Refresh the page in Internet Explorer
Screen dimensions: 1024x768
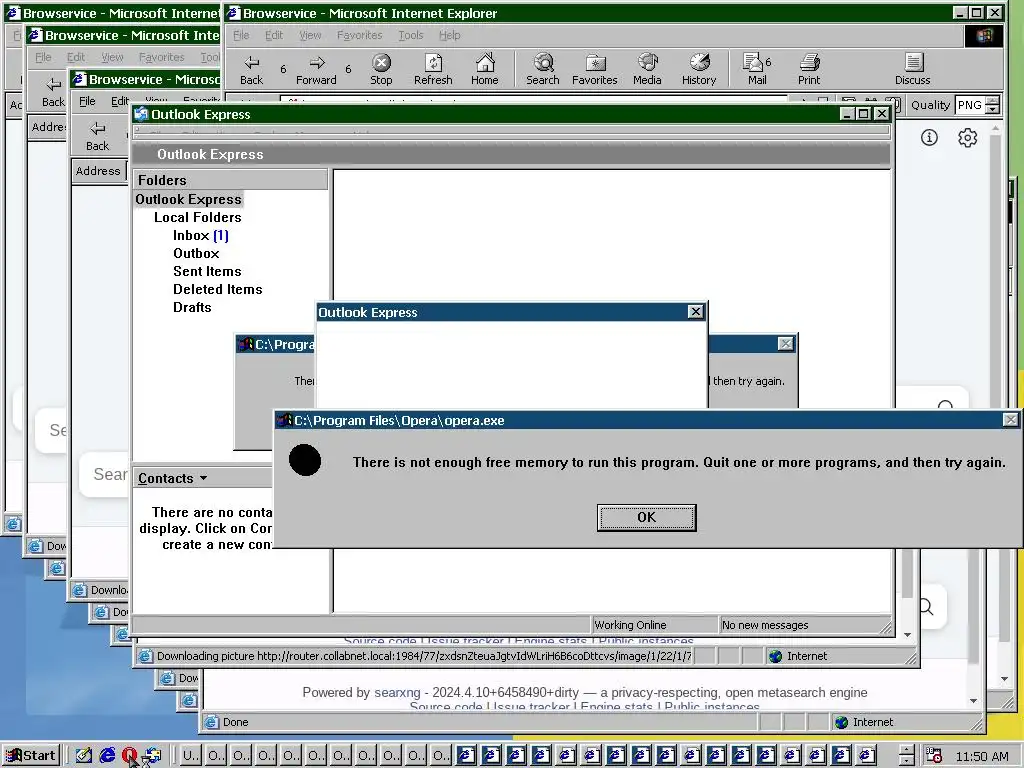tap(433, 69)
